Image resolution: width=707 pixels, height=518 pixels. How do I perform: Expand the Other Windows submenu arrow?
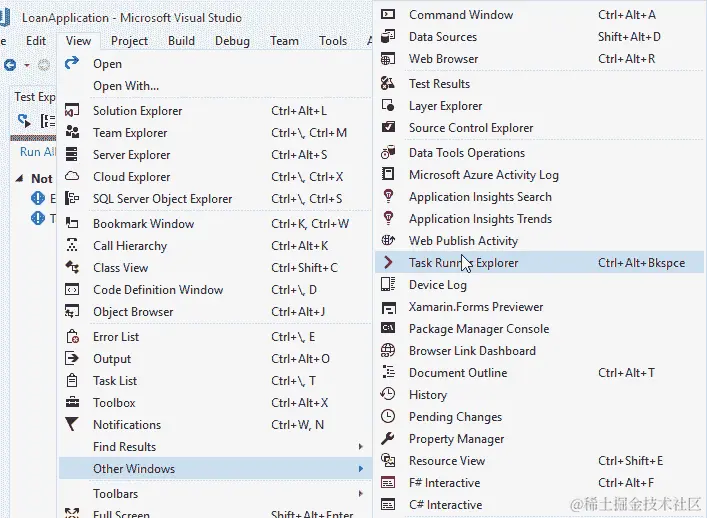pos(360,468)
